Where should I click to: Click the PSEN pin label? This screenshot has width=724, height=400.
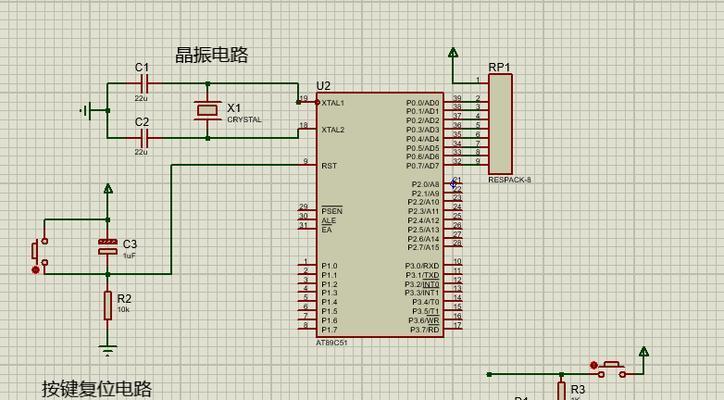(x=332, y=211)
